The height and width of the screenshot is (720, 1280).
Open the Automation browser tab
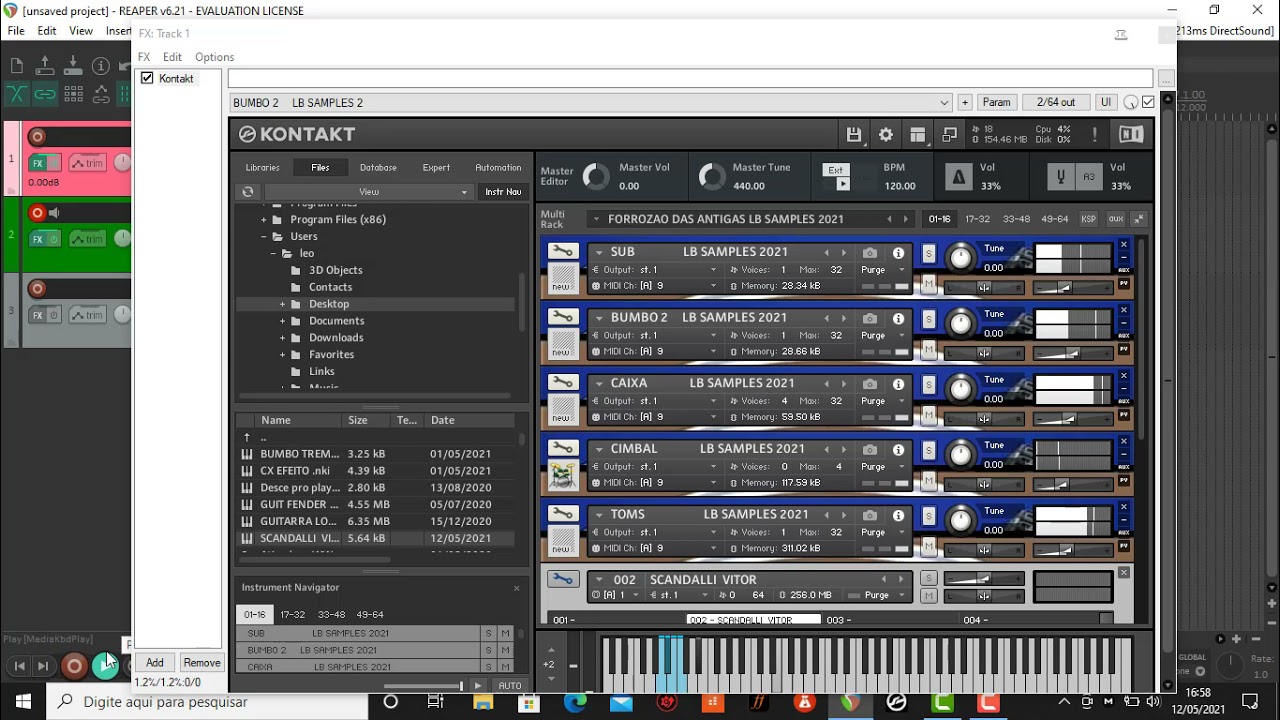pos(498,168)
